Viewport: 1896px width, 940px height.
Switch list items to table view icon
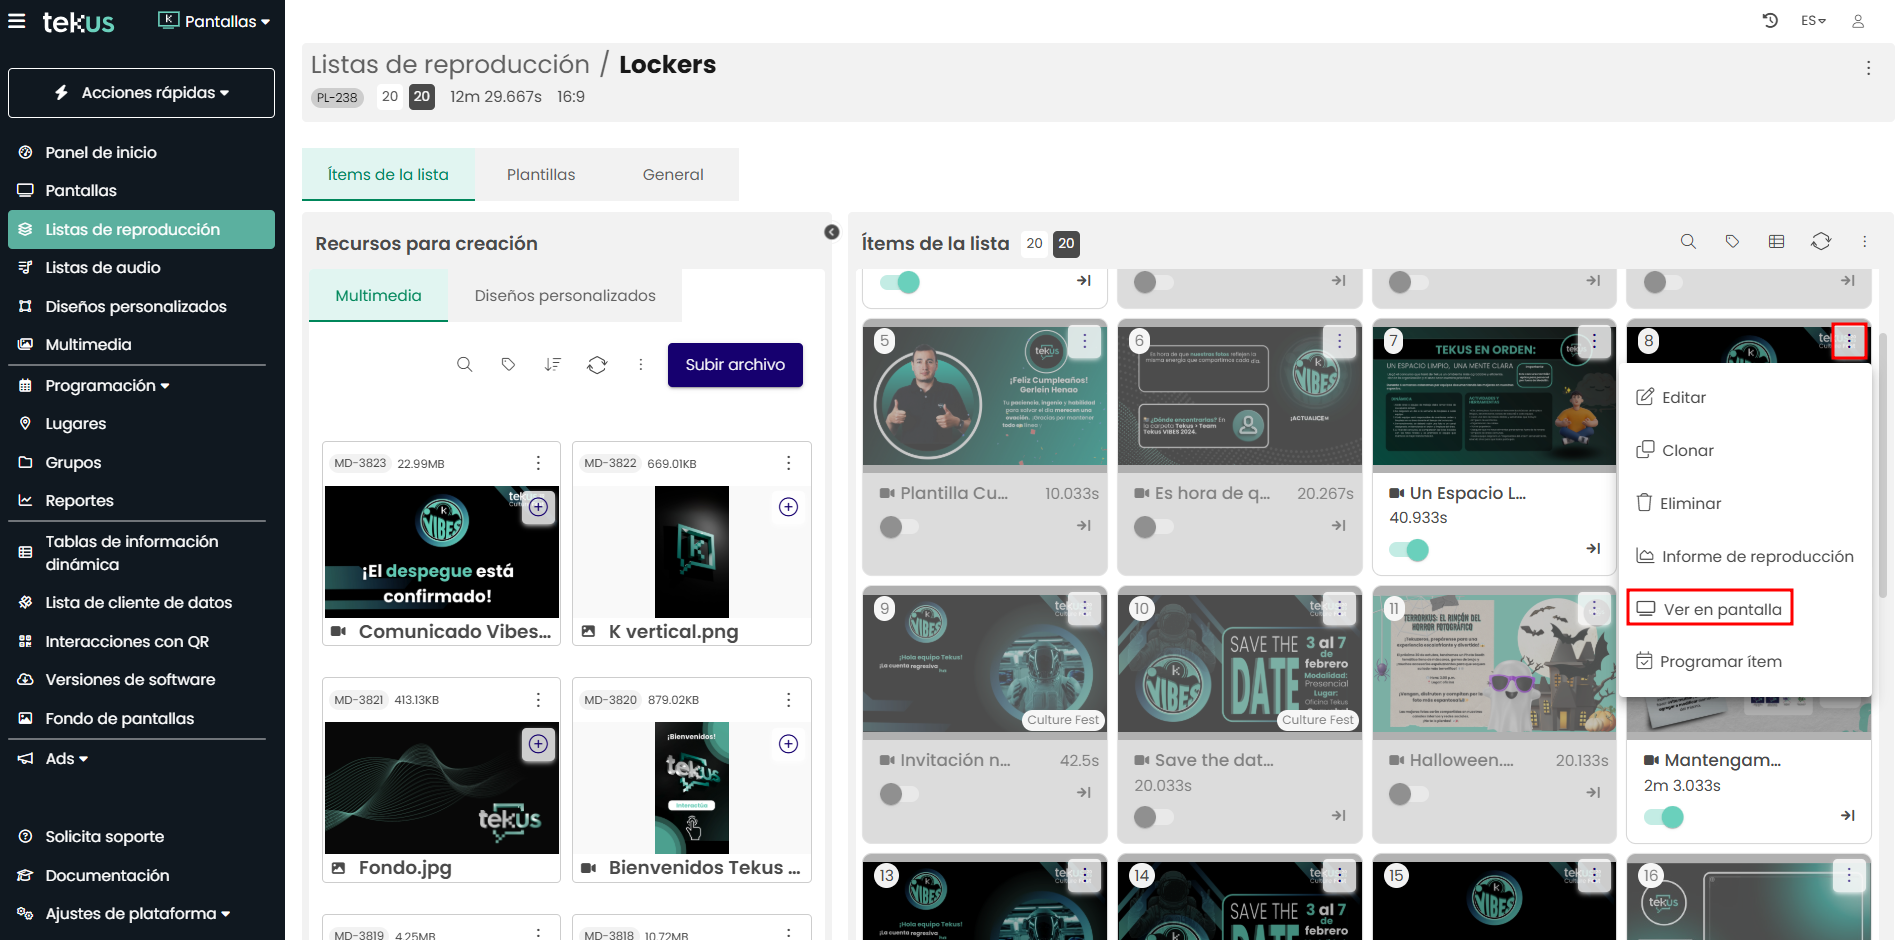1776,242
